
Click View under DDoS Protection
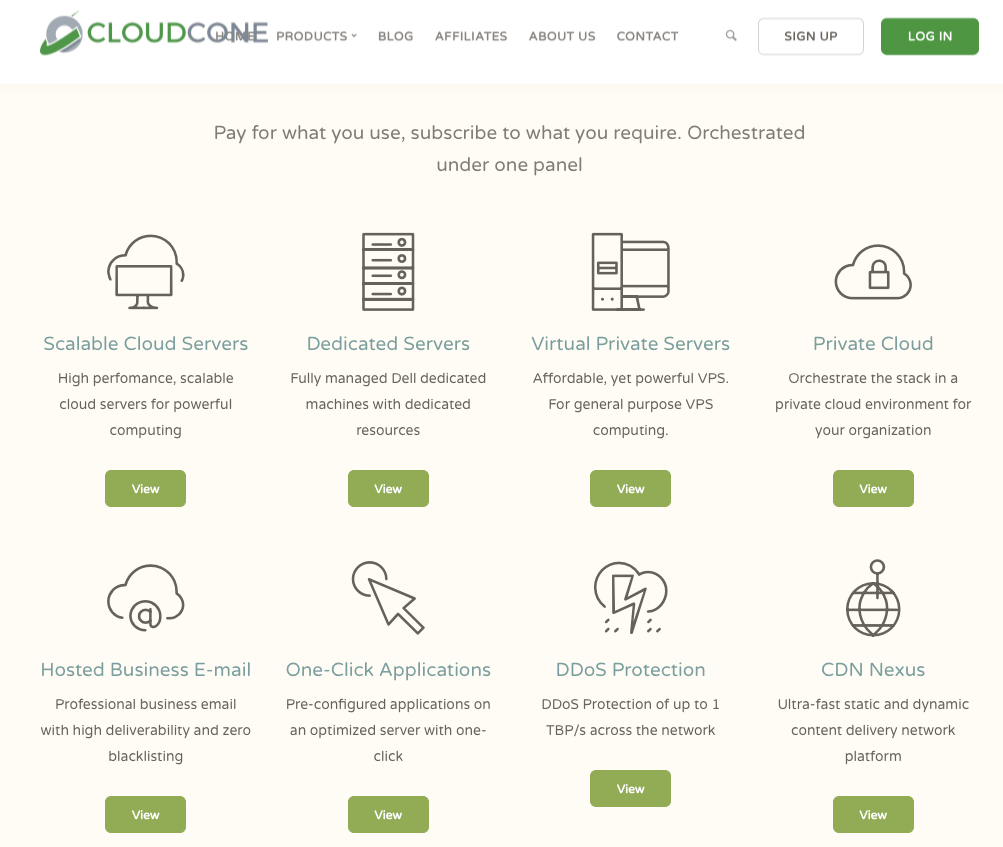click(x=630, y=789)
